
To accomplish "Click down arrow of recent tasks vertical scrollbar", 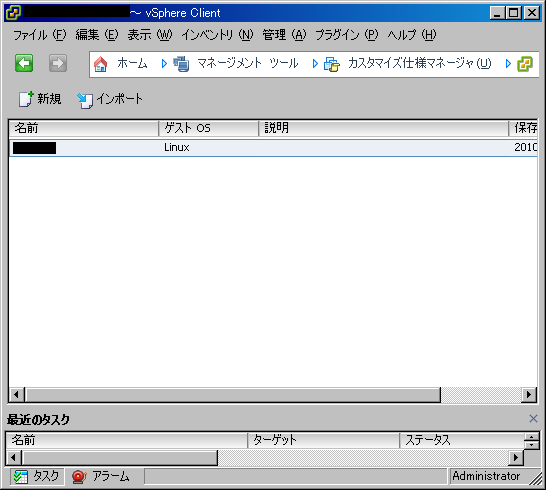I will point(532,445).
